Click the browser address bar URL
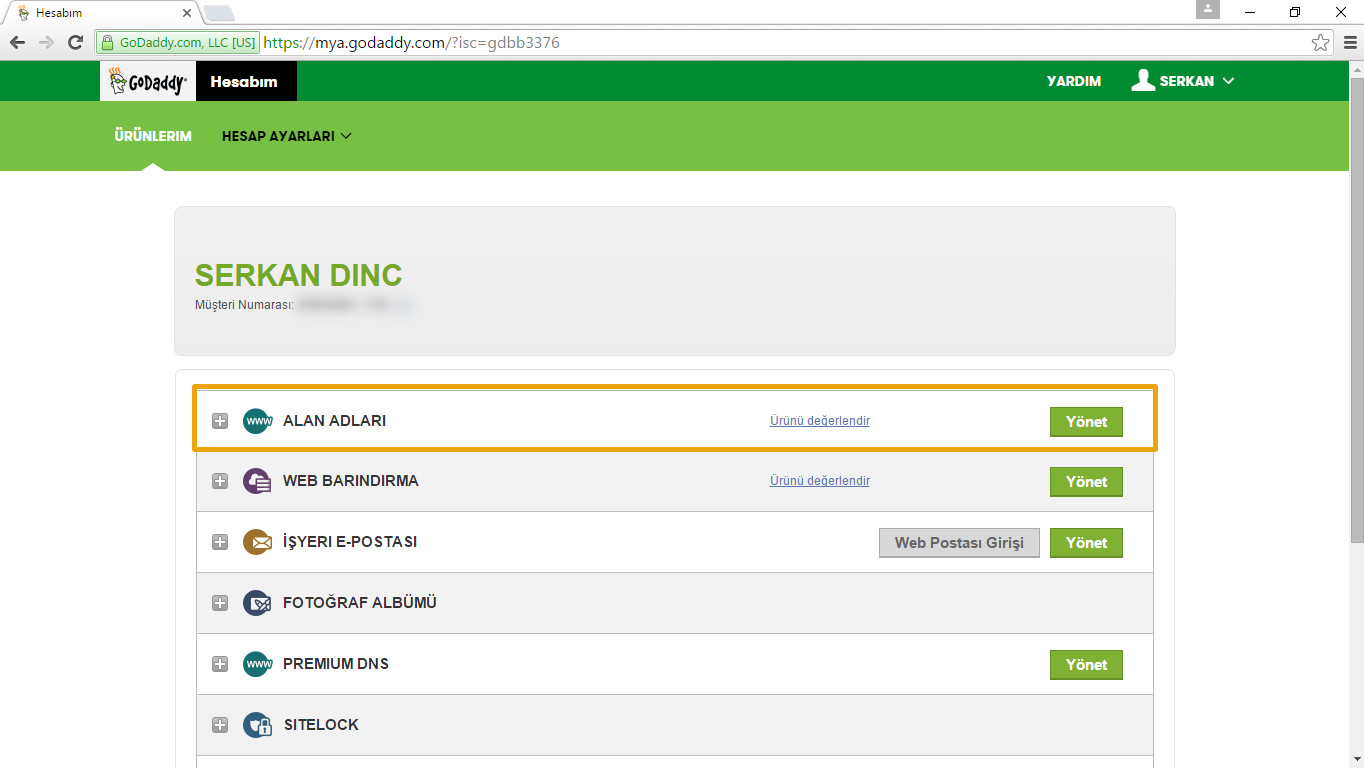The width and height of the screenshot is (1364, 768). tap(412, 43)
